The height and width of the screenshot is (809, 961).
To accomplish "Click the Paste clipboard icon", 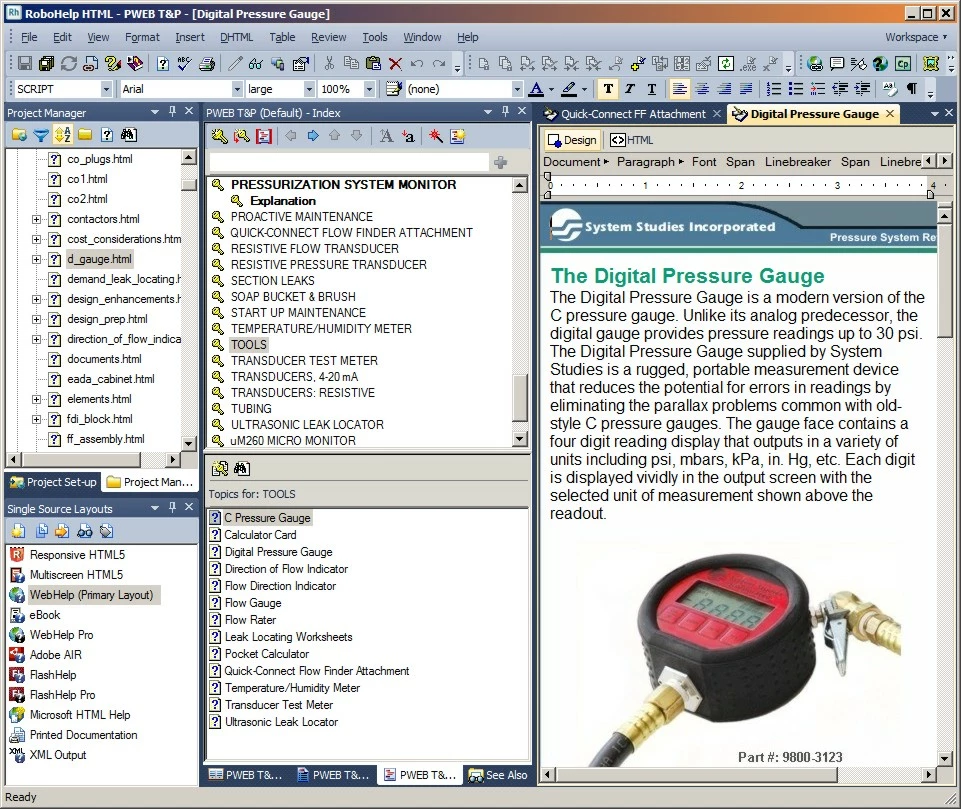I will 373,63.
